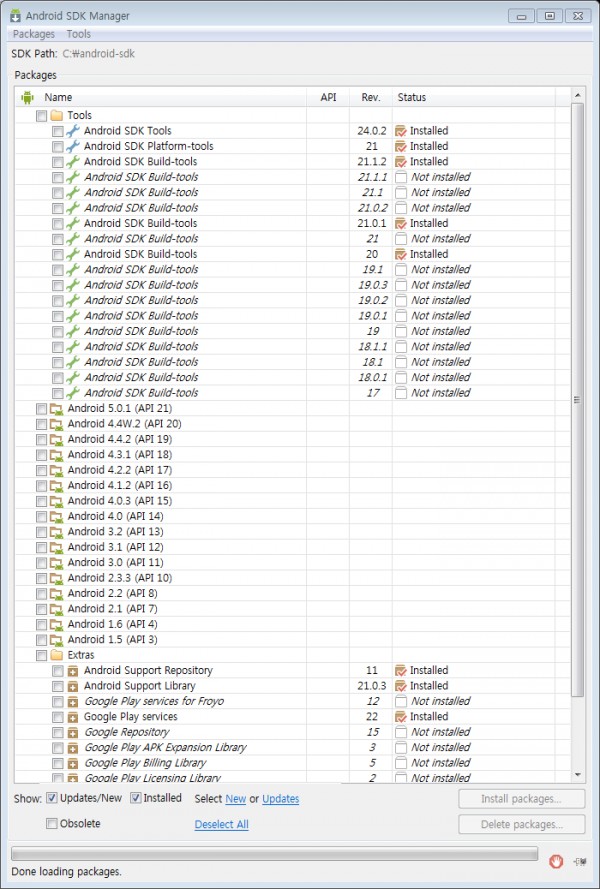The width and height of the screenshot is (600, 889).
Task: Select the Google Play Billing Library row
Action: 293,763
